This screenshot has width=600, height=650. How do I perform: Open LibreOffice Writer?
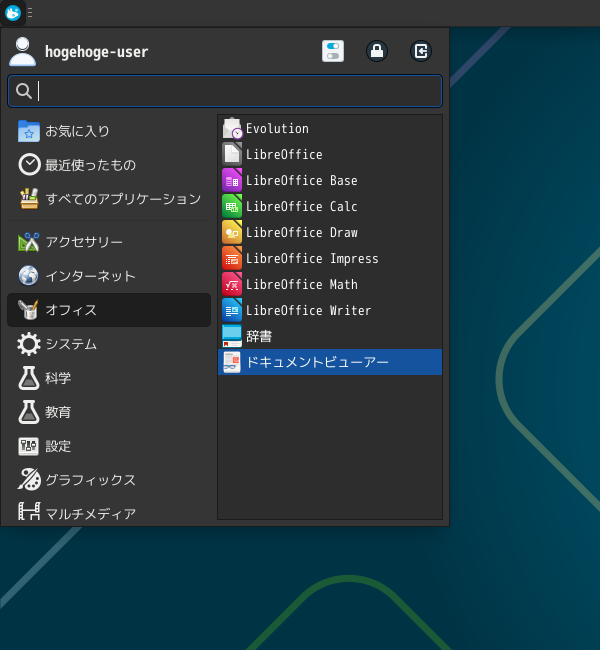[308, 311]
